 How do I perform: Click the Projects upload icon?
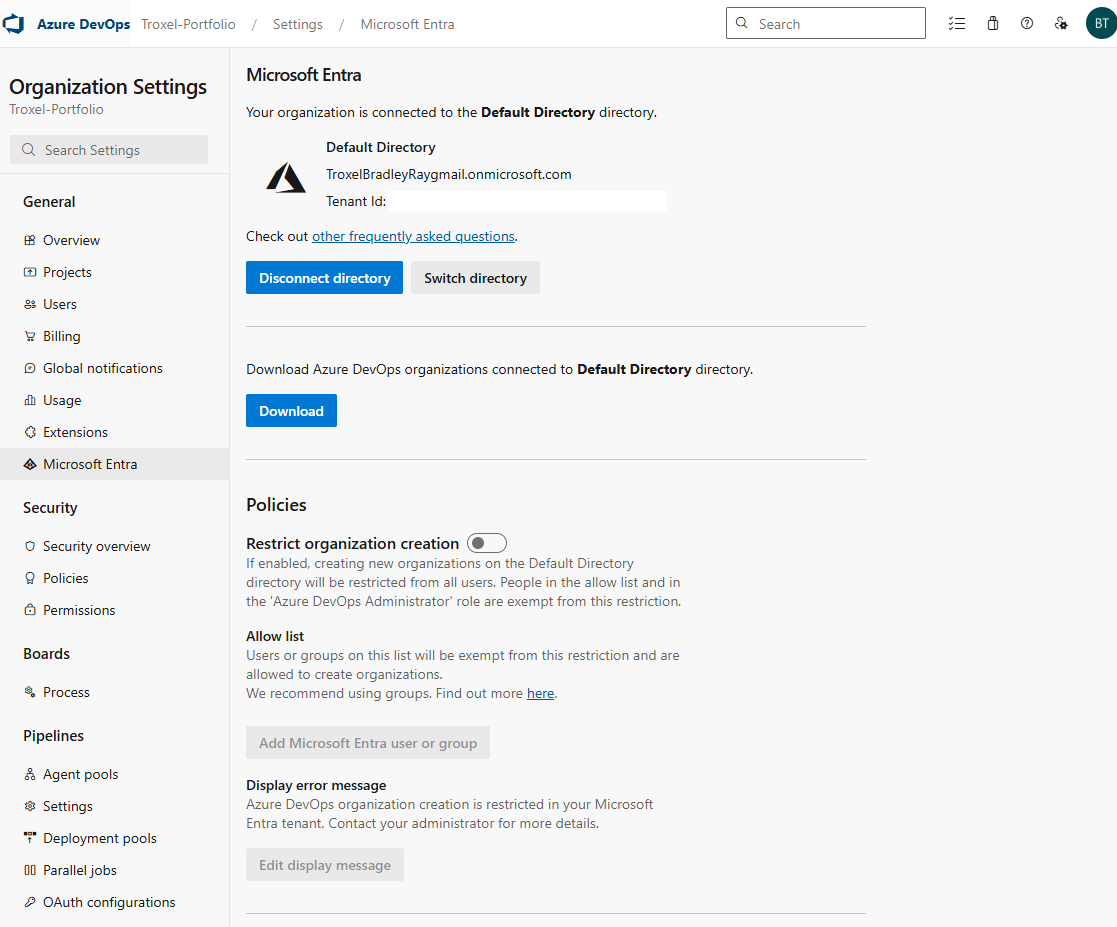[x=30, y=272]
